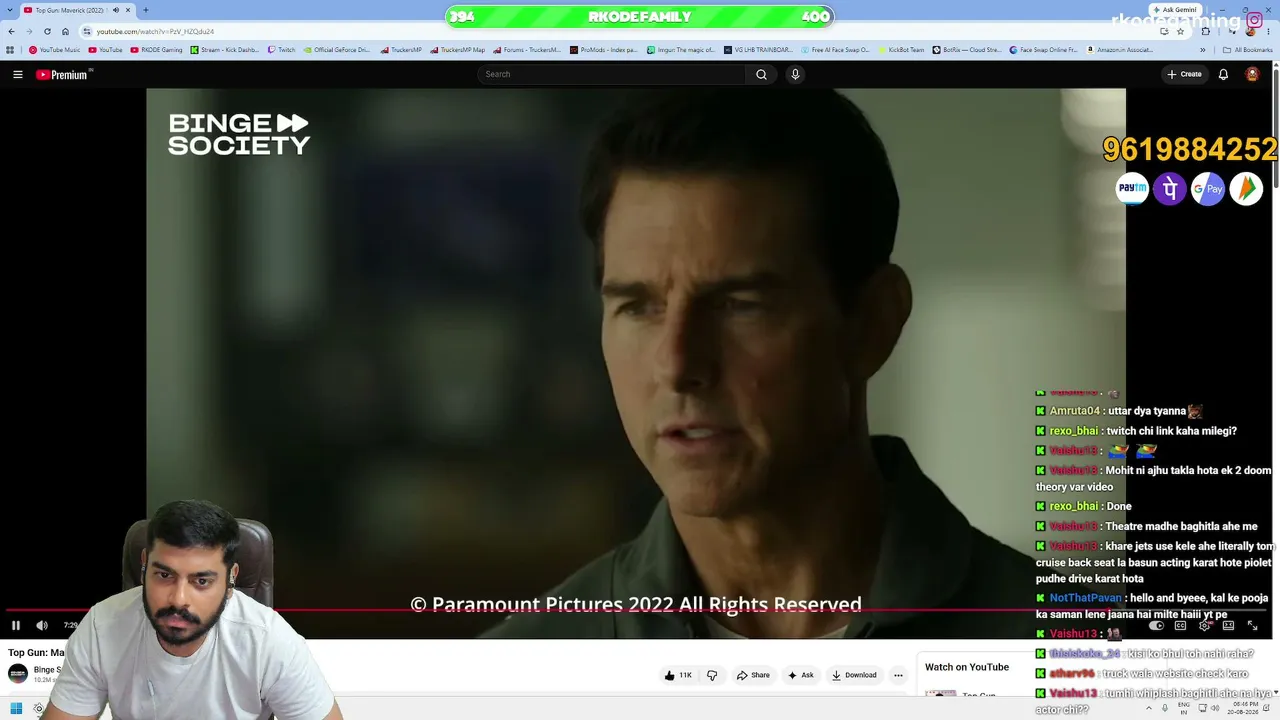Bookmark this page with the star
This screenshot has width=1280, height=720.
tap(1180, 31)
